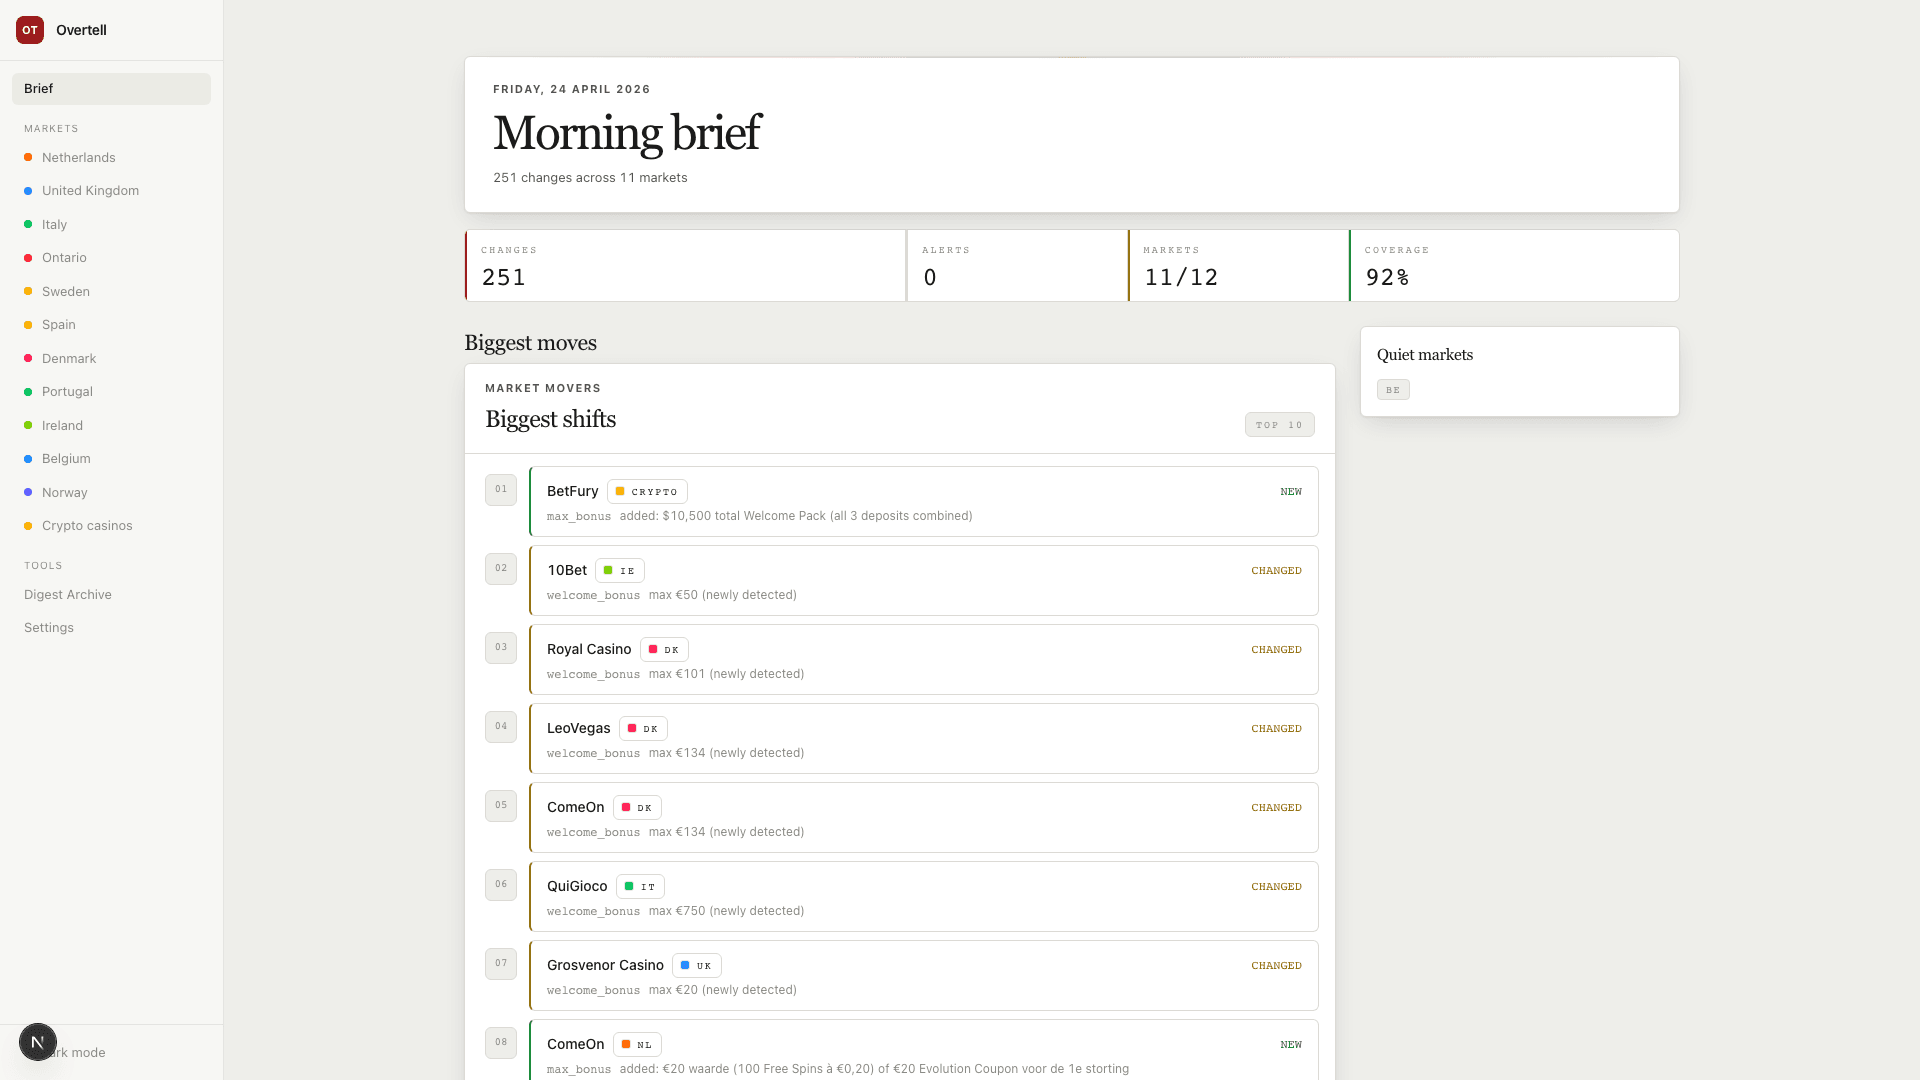Click the IE tag on 10Bet
Screen dimensions: 1920x1080
coord(620,571)
